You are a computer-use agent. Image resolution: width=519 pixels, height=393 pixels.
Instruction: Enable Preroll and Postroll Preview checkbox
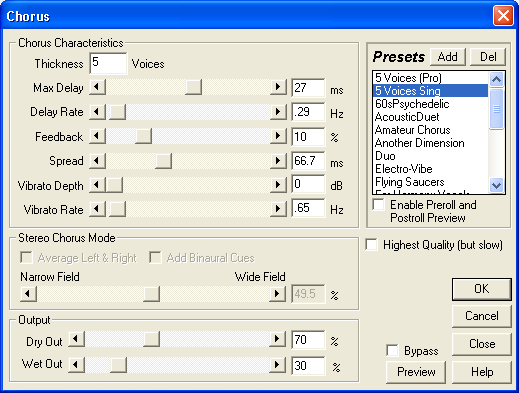point(379,205)
